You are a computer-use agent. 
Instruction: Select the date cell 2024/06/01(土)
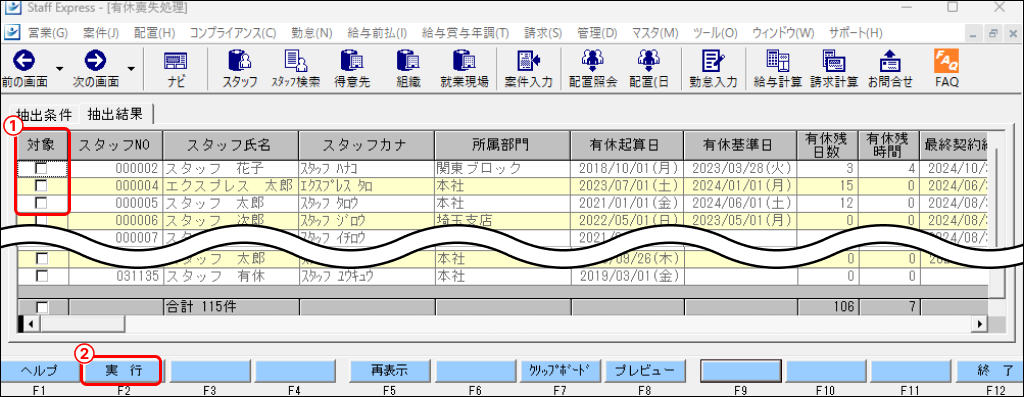[741, 202]
